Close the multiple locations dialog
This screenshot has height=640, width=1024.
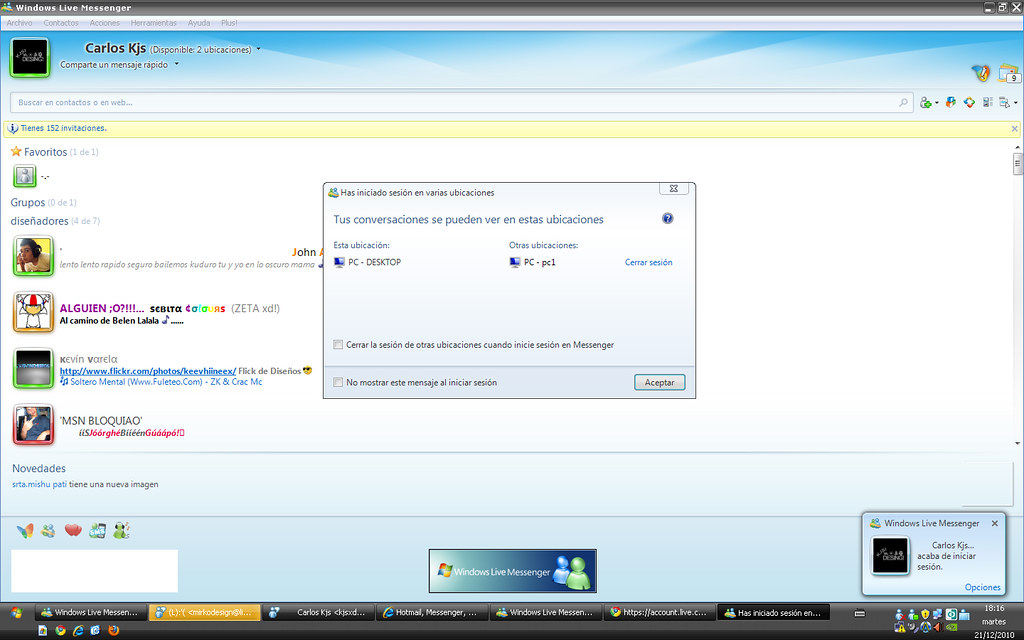tap(673, 189)
